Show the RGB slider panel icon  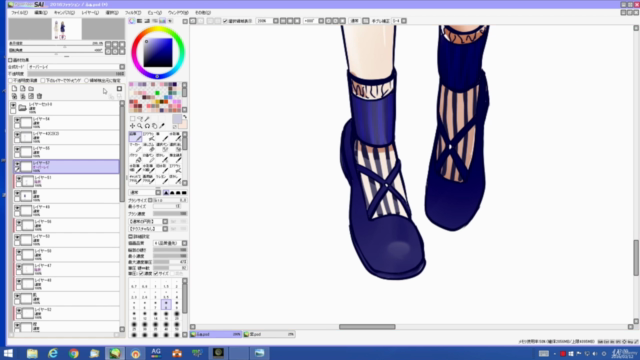point(140,21)
